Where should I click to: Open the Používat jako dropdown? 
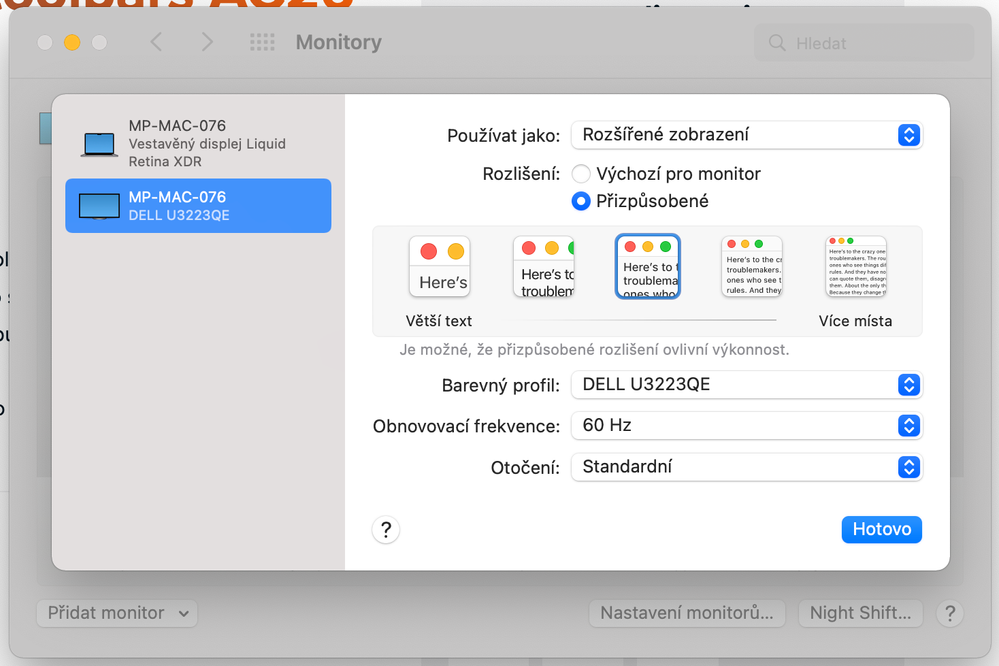(747, 135)
